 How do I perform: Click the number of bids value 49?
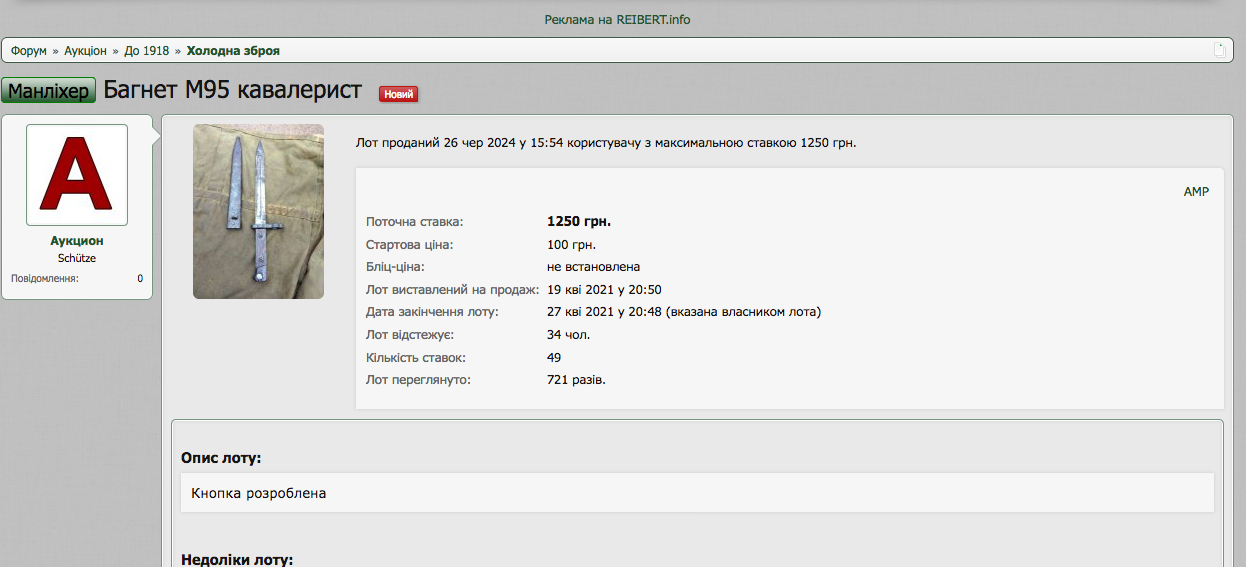554,357
